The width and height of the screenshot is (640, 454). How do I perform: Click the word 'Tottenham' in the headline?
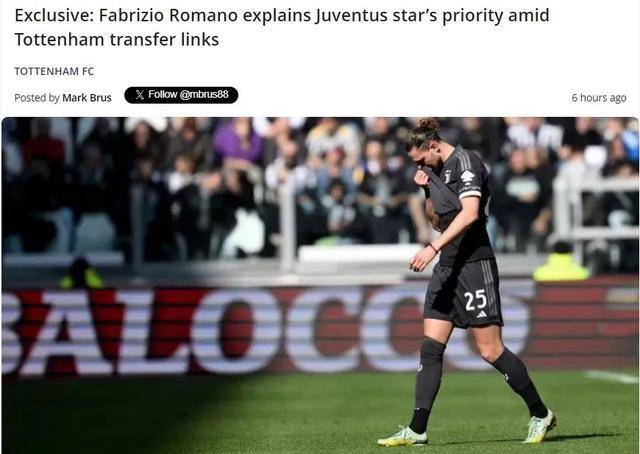60,40
